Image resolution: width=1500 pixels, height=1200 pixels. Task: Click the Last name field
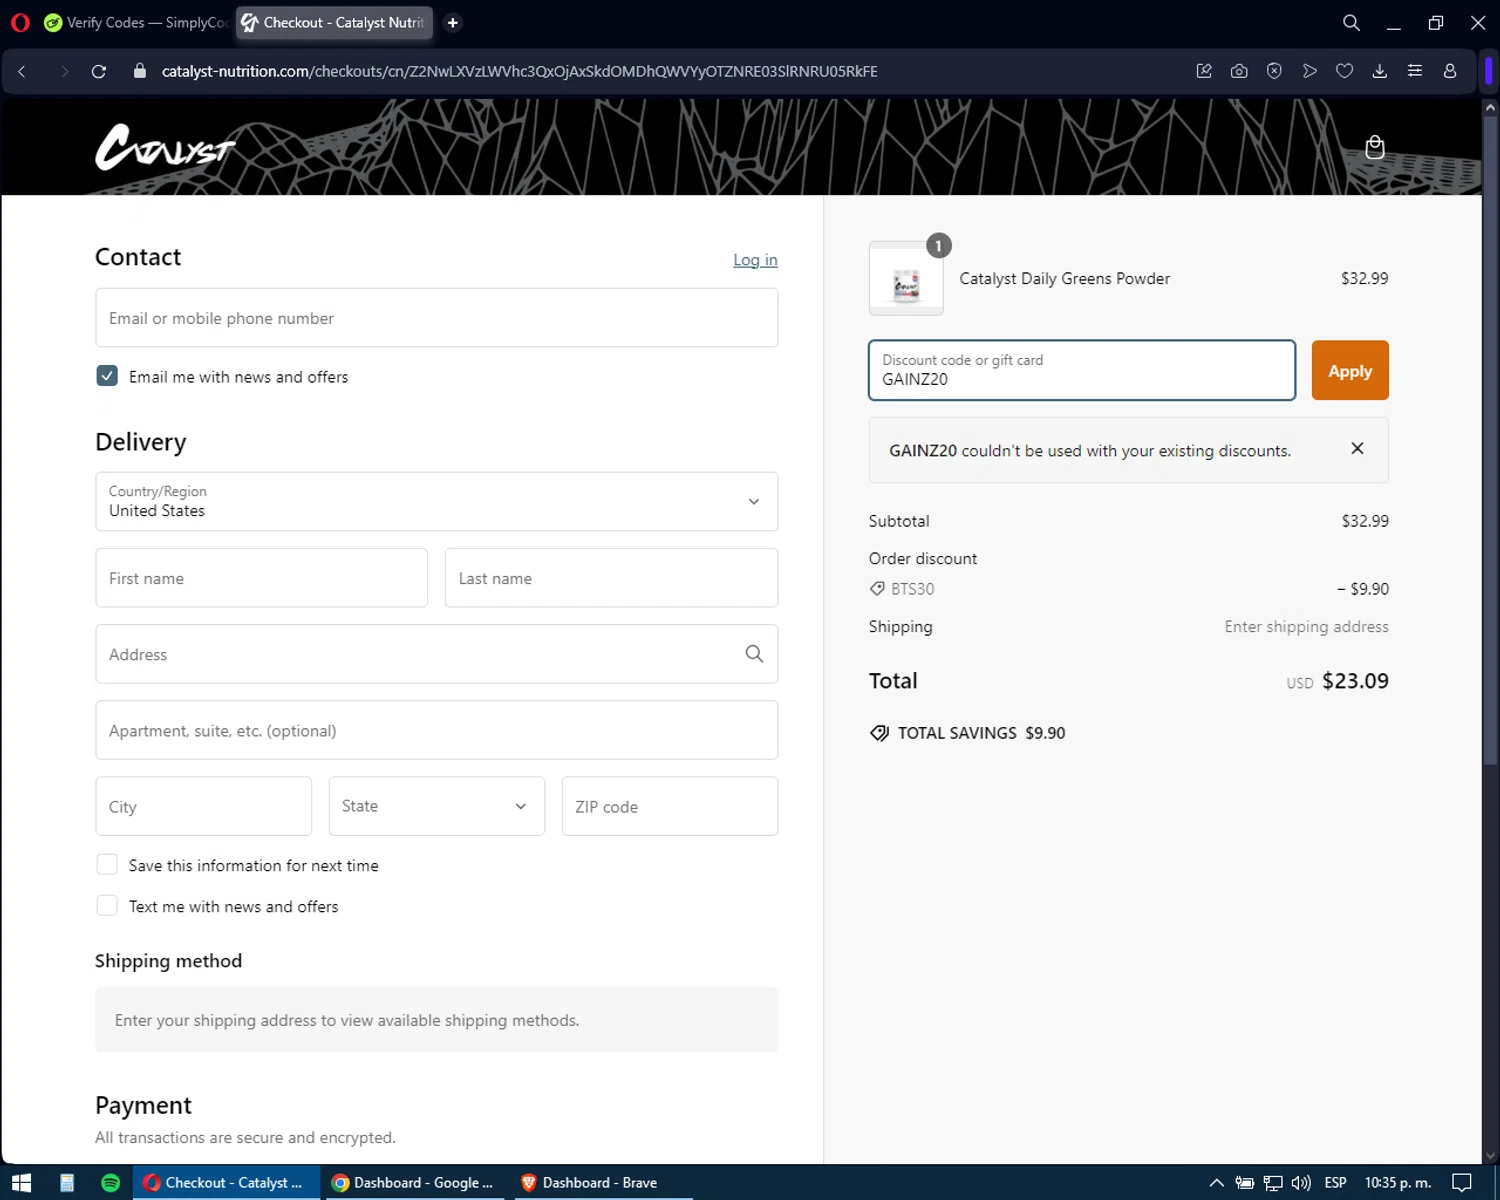611,578
